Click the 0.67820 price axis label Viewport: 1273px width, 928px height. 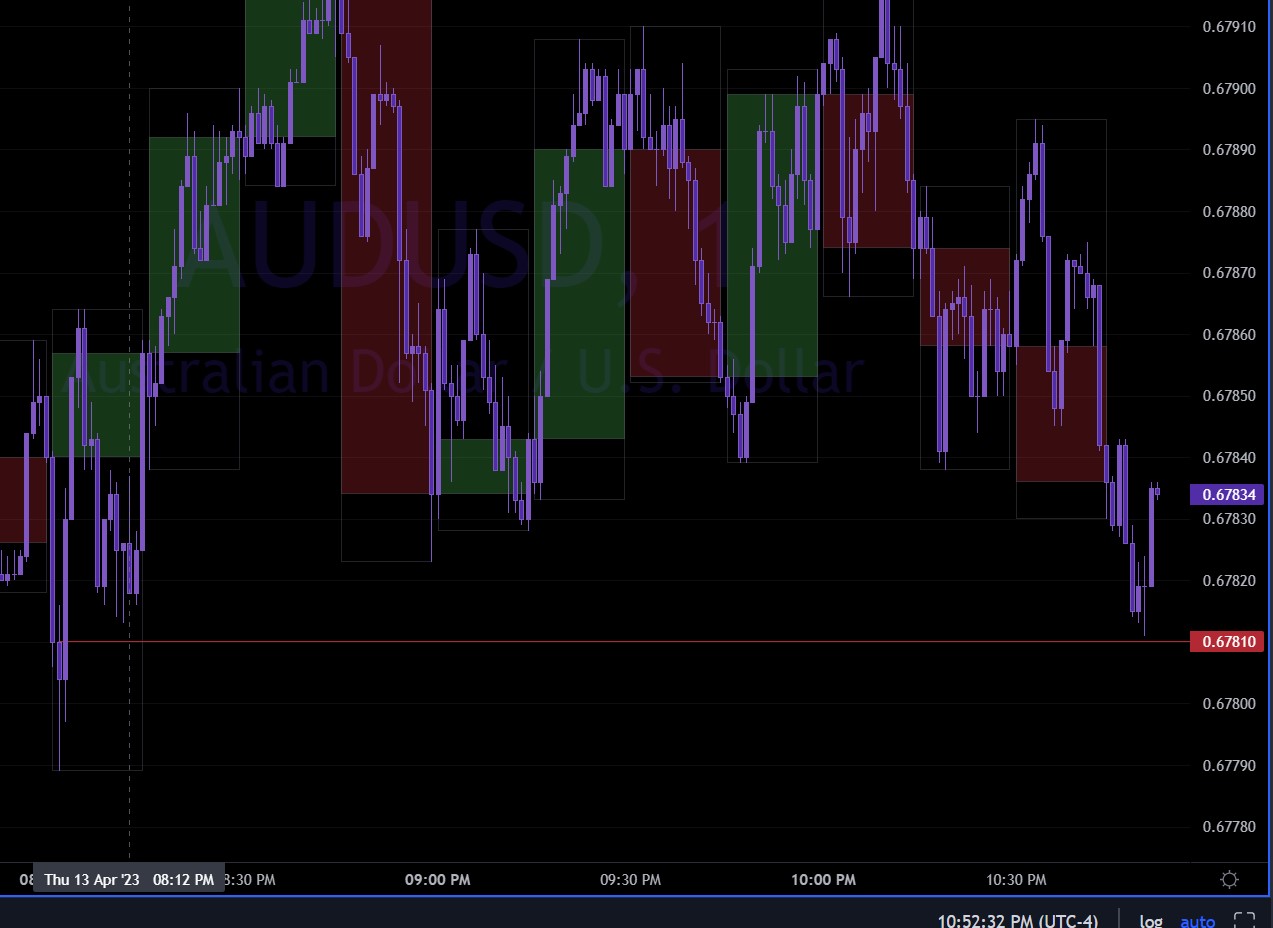tap(1228, 580)
